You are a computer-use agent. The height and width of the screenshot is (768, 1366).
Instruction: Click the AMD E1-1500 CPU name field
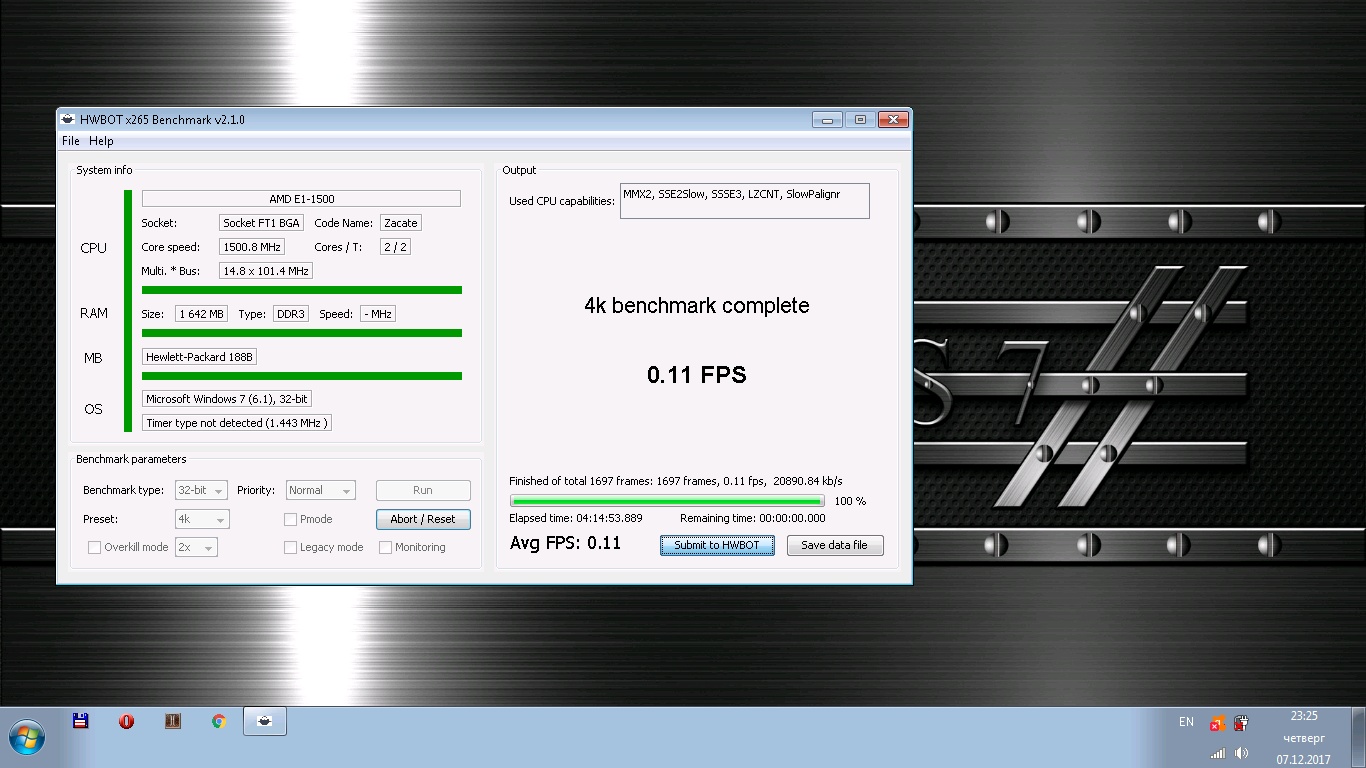(301, 199)
